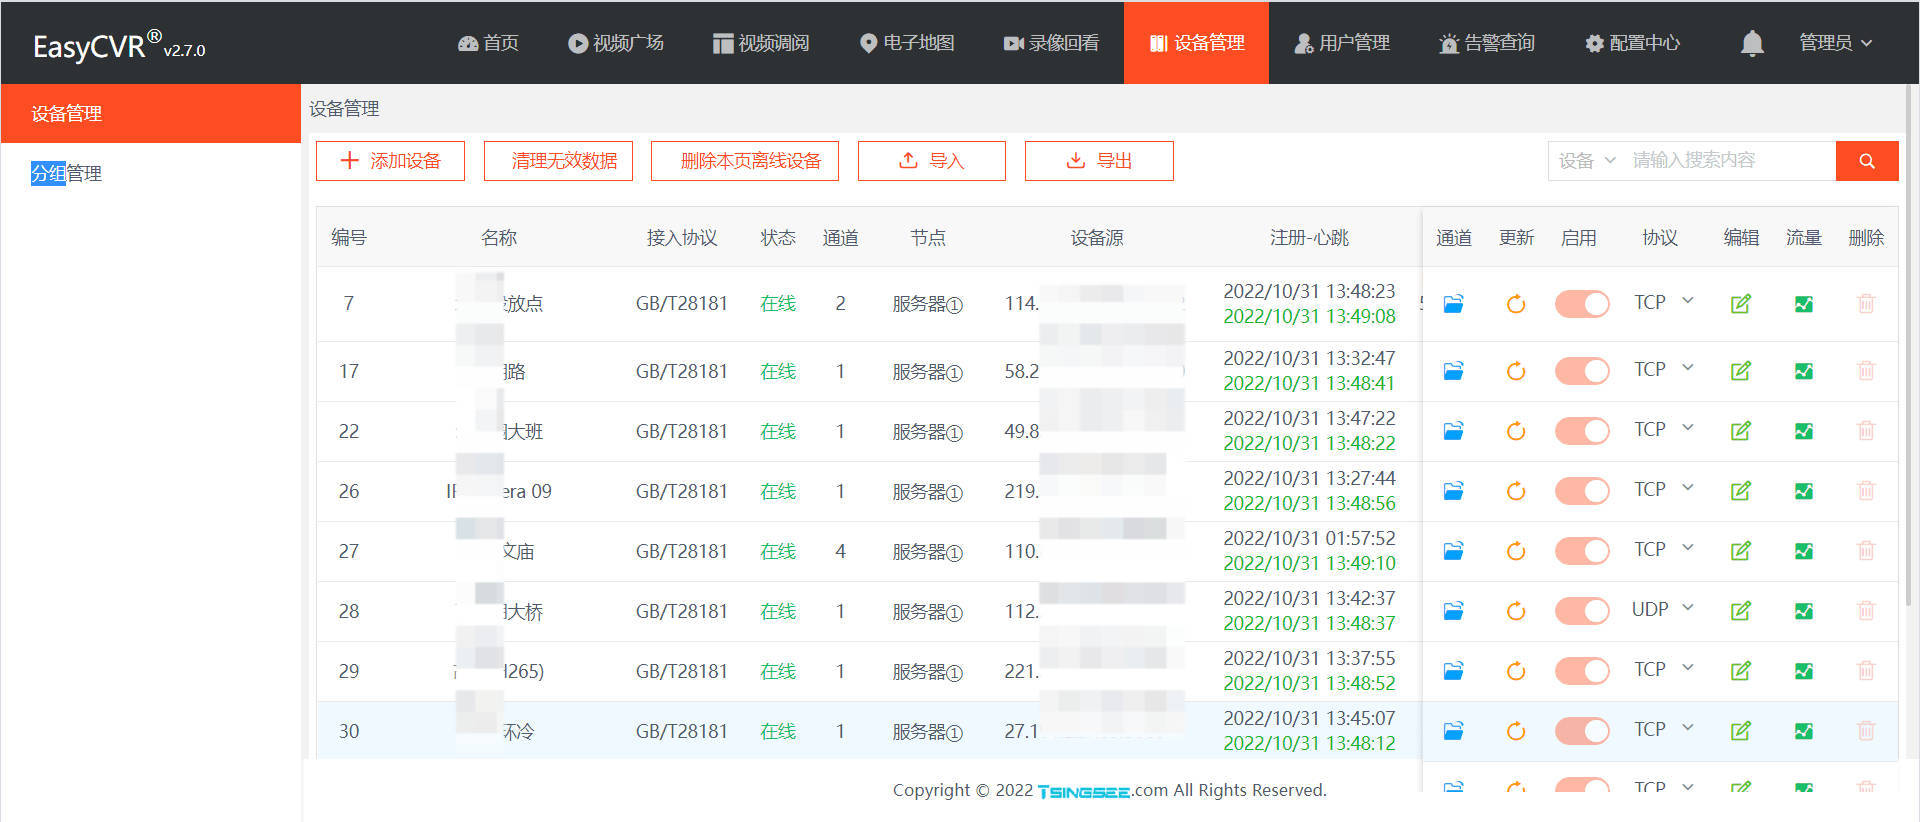Open the 电子地图 tab
This screenshot has width=1920, height=822.
[x=907, y=43]
